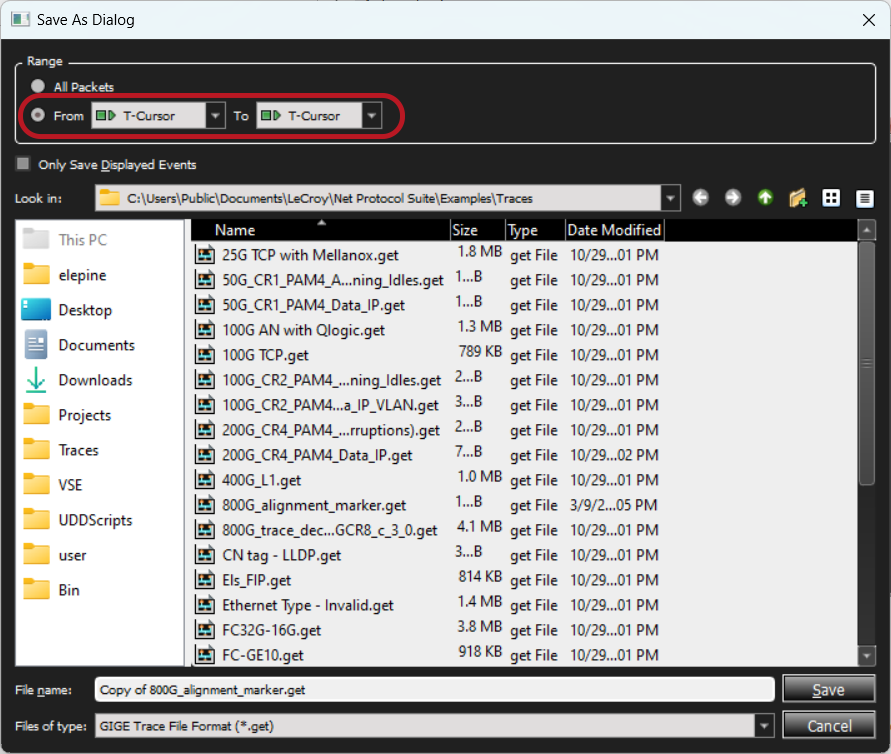The height and width of the screenshot is (754, 891).
Task: Sort files by Date Modified column
Action: [x=614, y=230]
